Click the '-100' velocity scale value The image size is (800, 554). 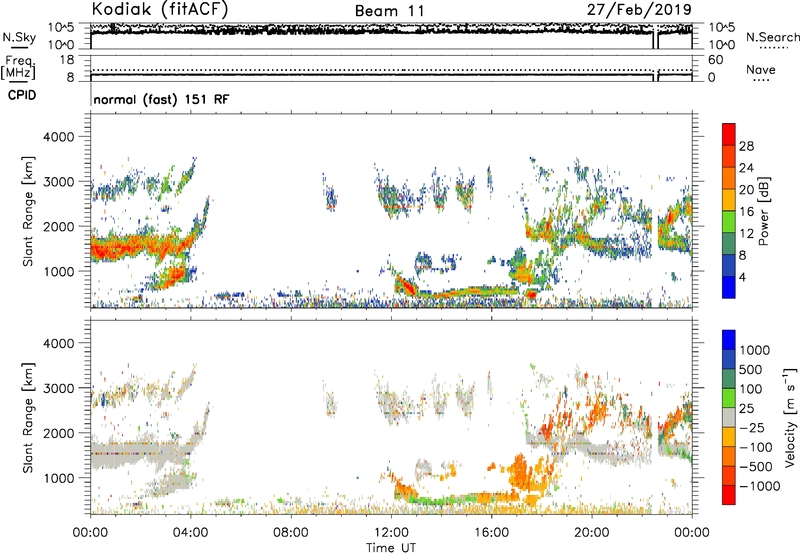(756, 447)
